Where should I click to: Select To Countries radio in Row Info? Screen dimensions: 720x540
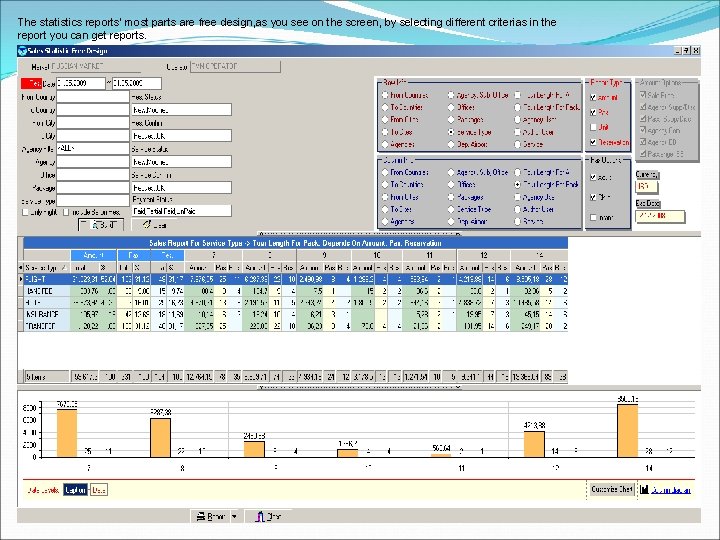click(385, 107)
